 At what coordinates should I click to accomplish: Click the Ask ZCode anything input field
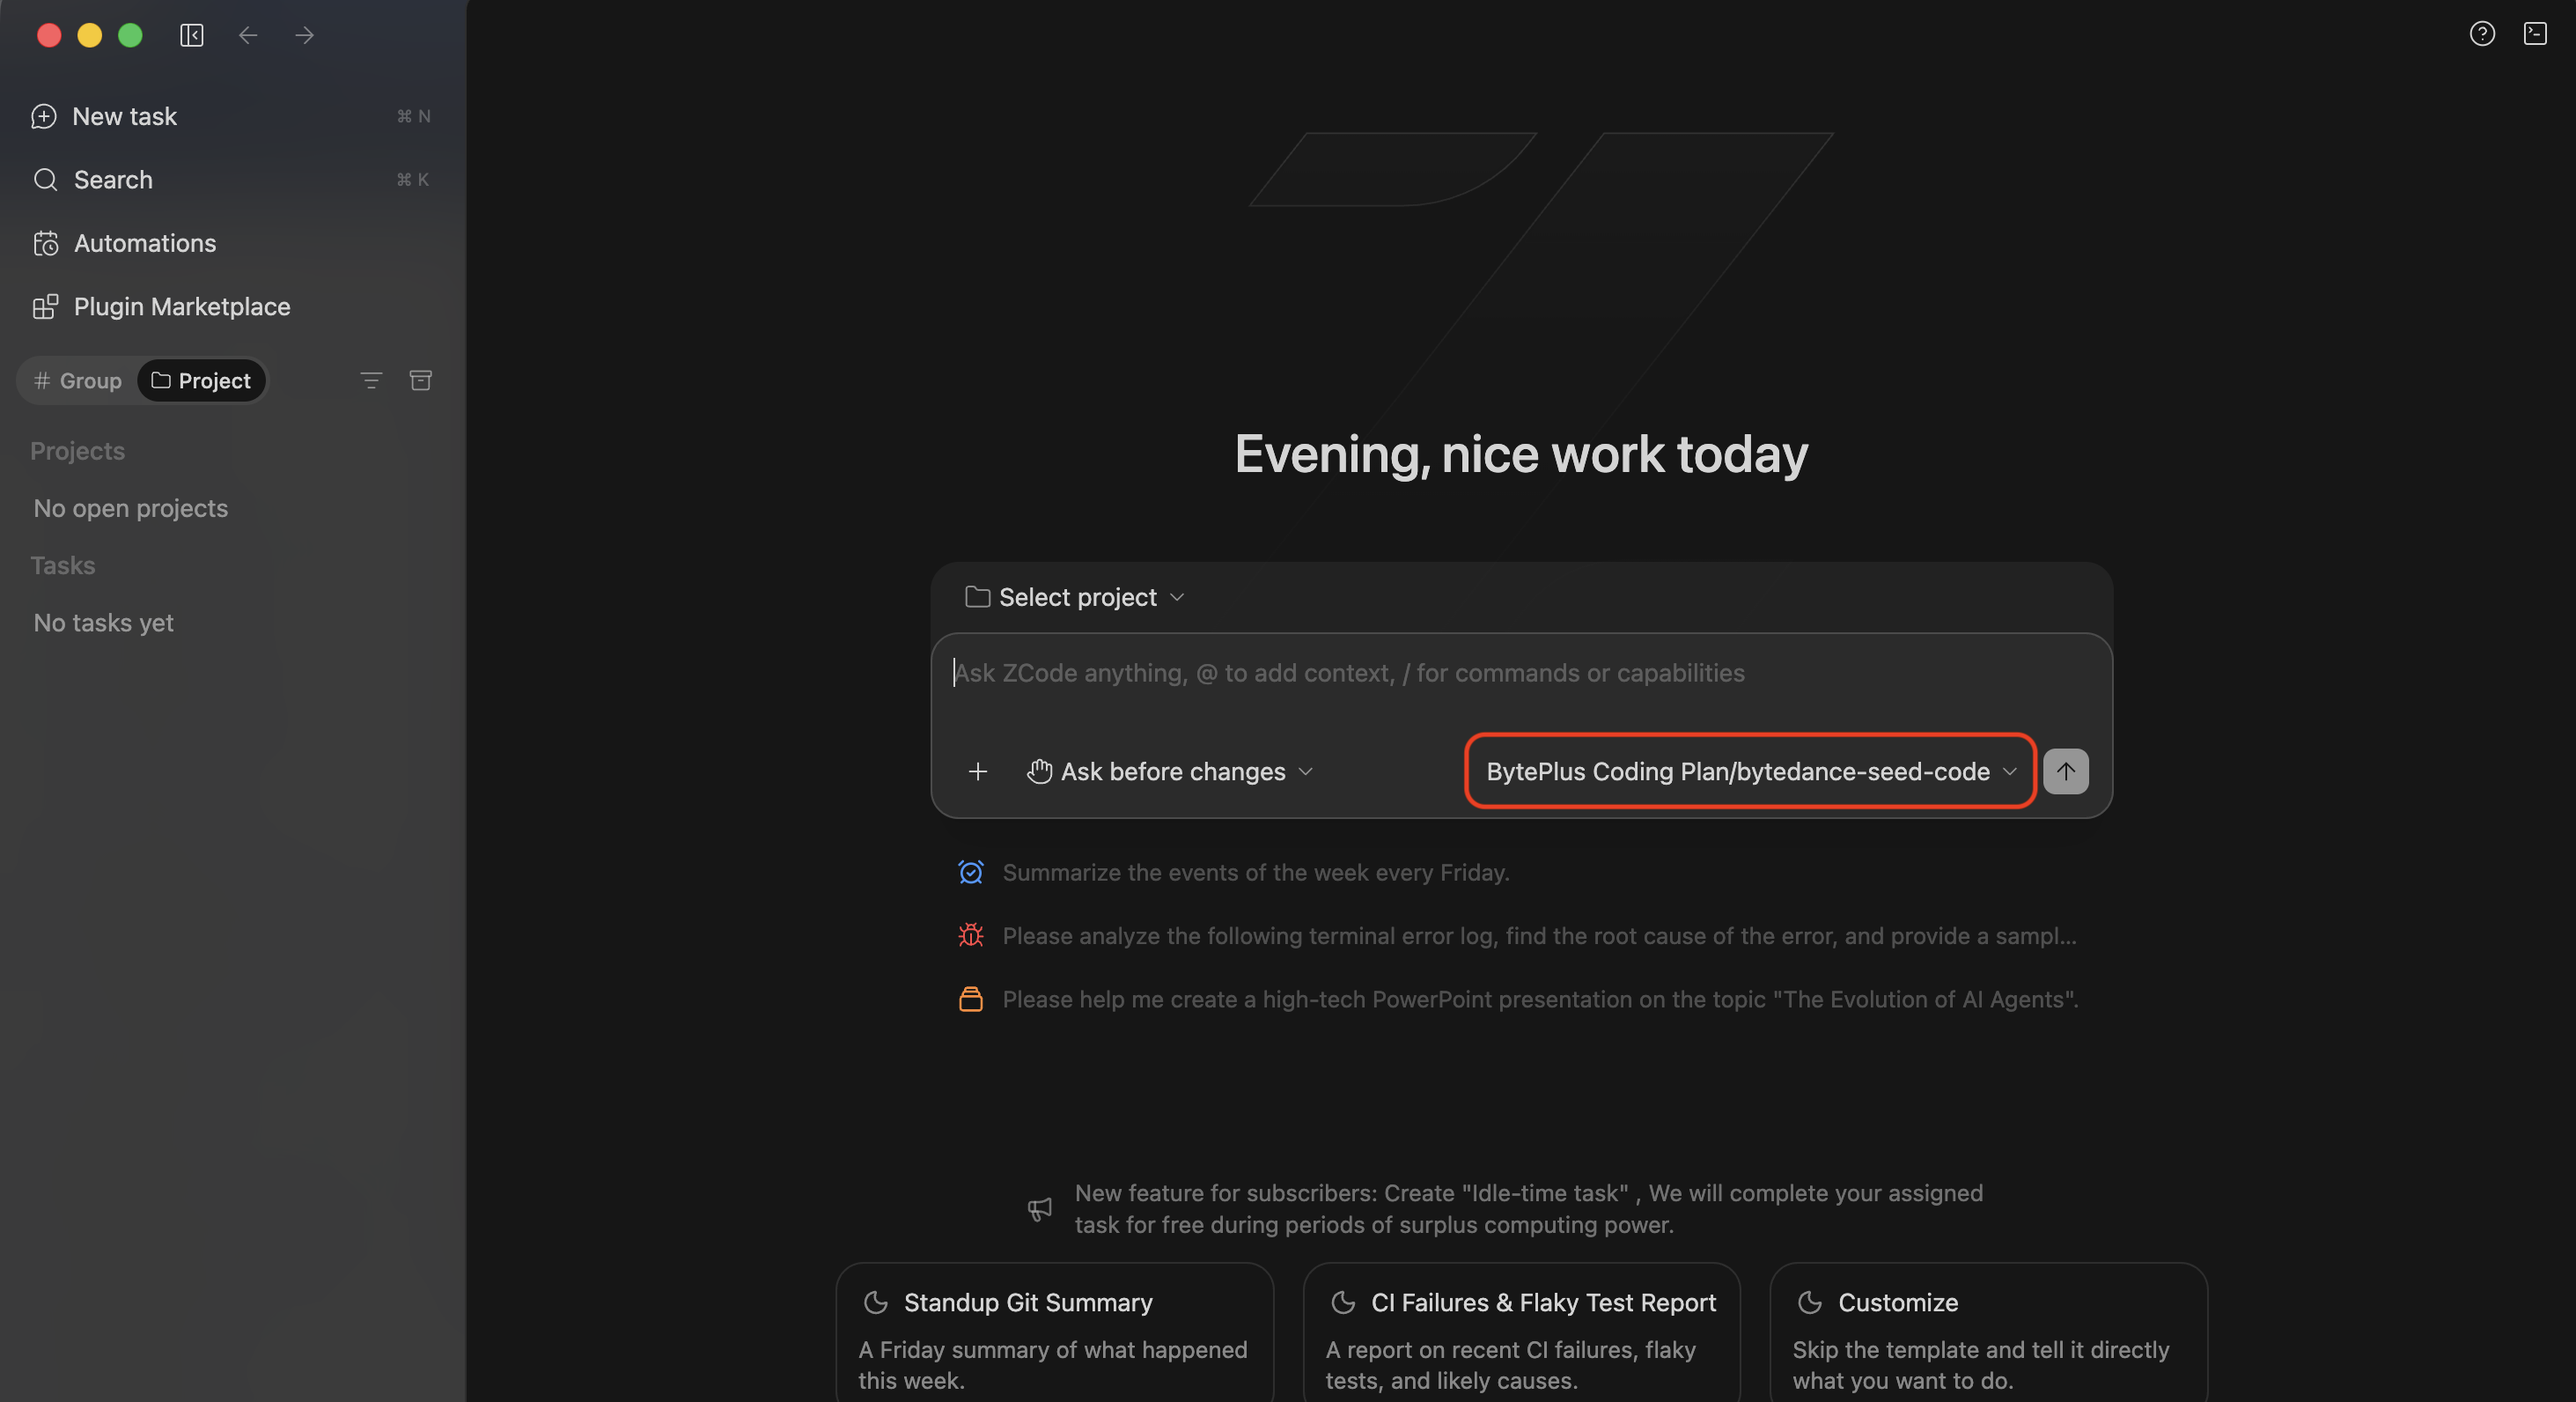[1520, 673]
